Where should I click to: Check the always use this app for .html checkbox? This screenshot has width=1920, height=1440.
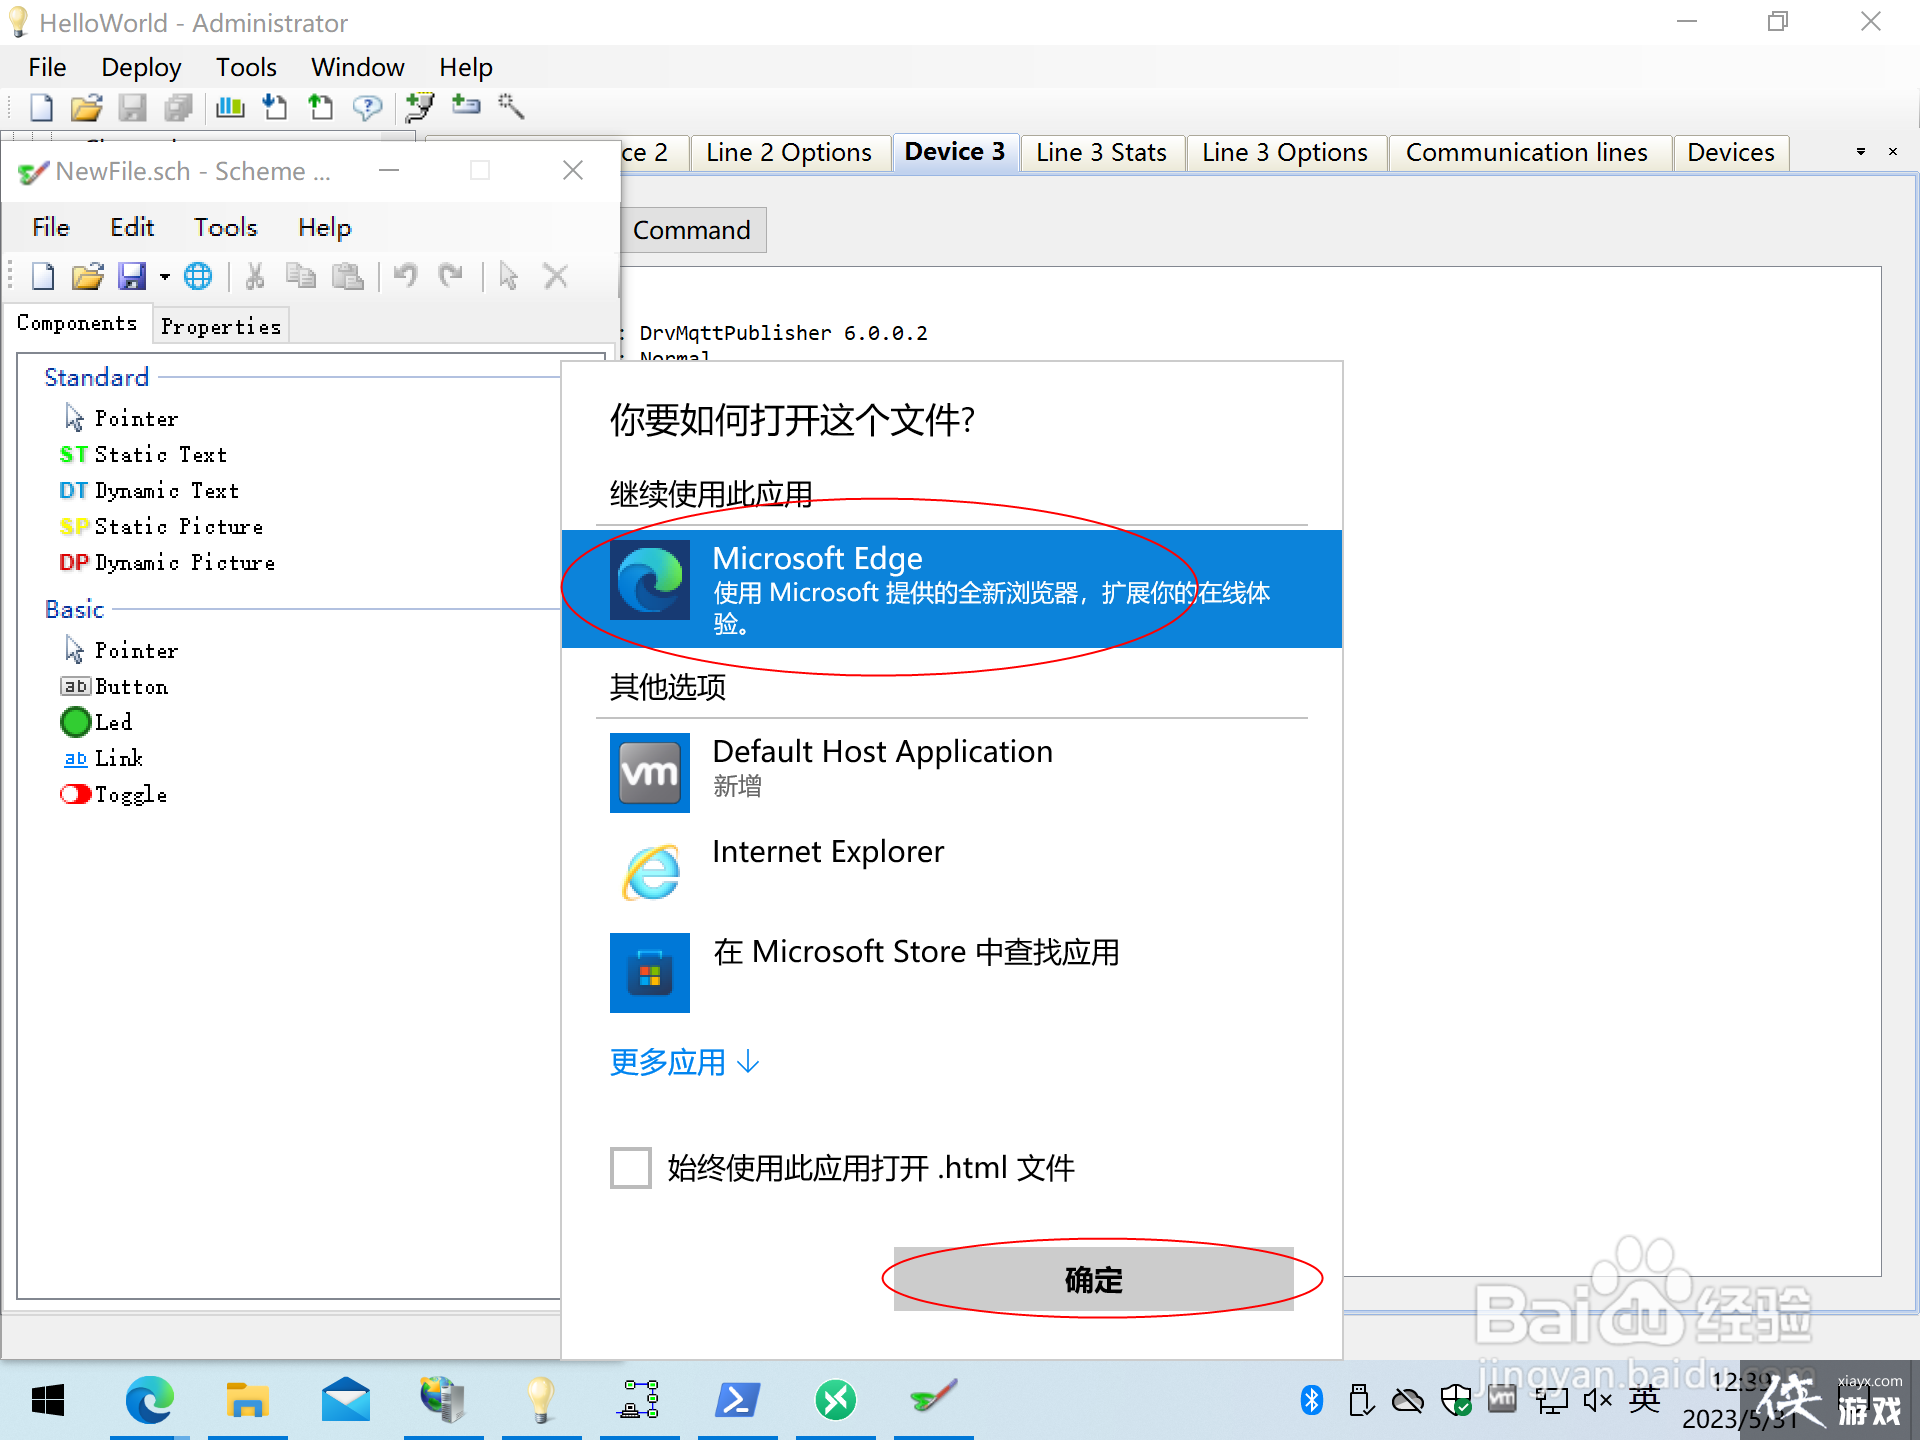[x=631, y=1167]
